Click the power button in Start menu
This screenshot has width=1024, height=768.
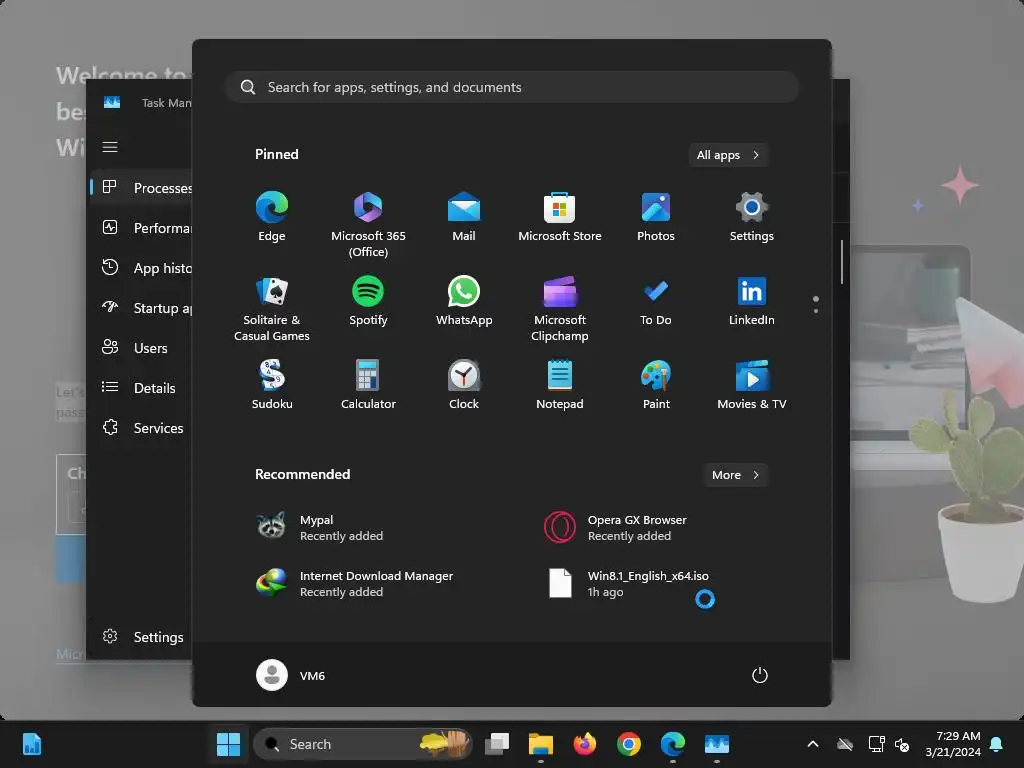(760, 675)
